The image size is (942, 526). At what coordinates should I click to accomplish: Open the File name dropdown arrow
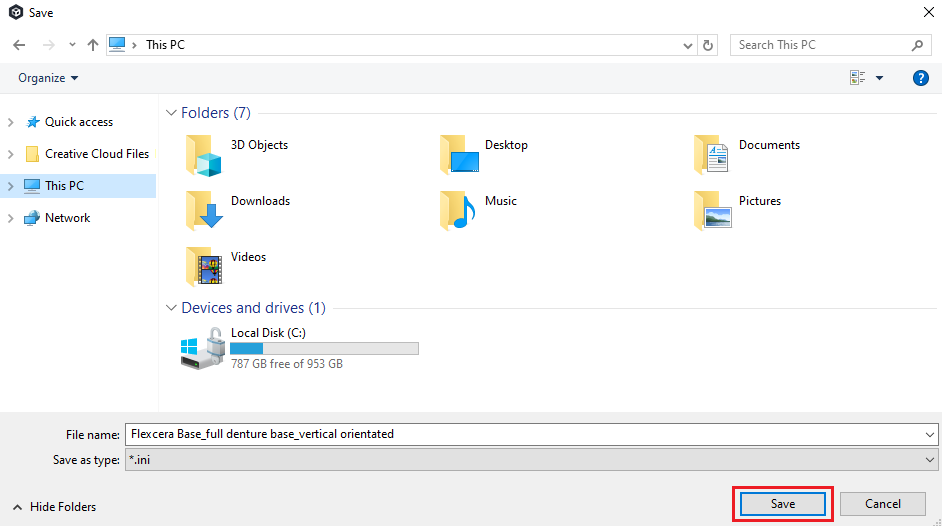[x=930, y=434]
